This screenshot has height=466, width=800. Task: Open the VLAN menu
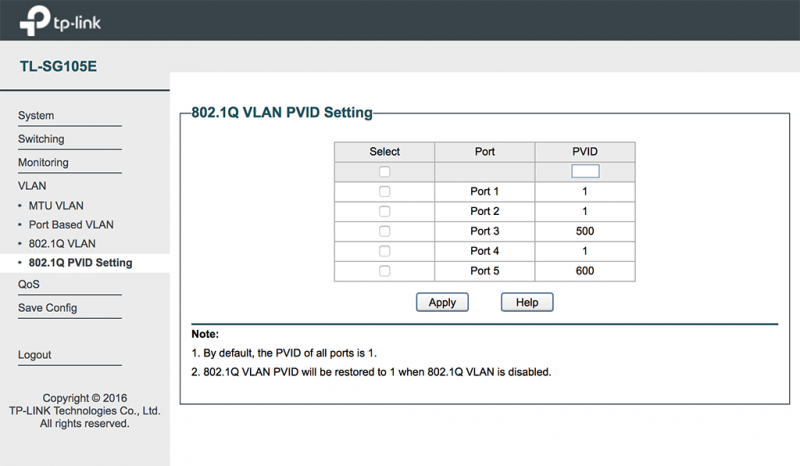pyautogui.click(x=32, y=186)
